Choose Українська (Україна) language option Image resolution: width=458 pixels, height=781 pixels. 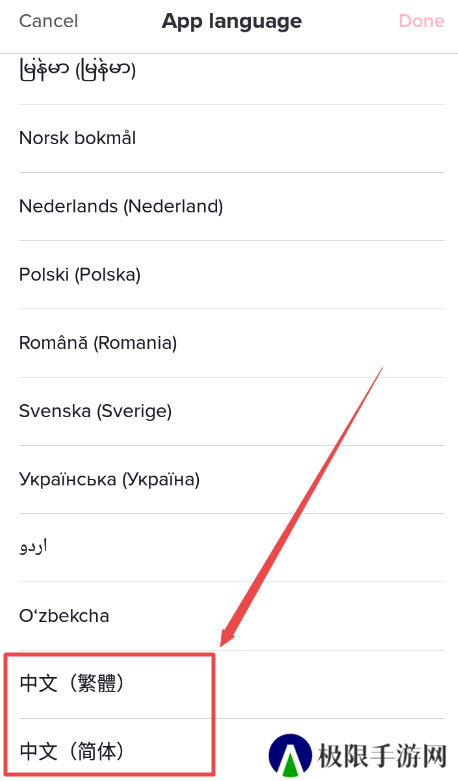[x=231, y=479]
